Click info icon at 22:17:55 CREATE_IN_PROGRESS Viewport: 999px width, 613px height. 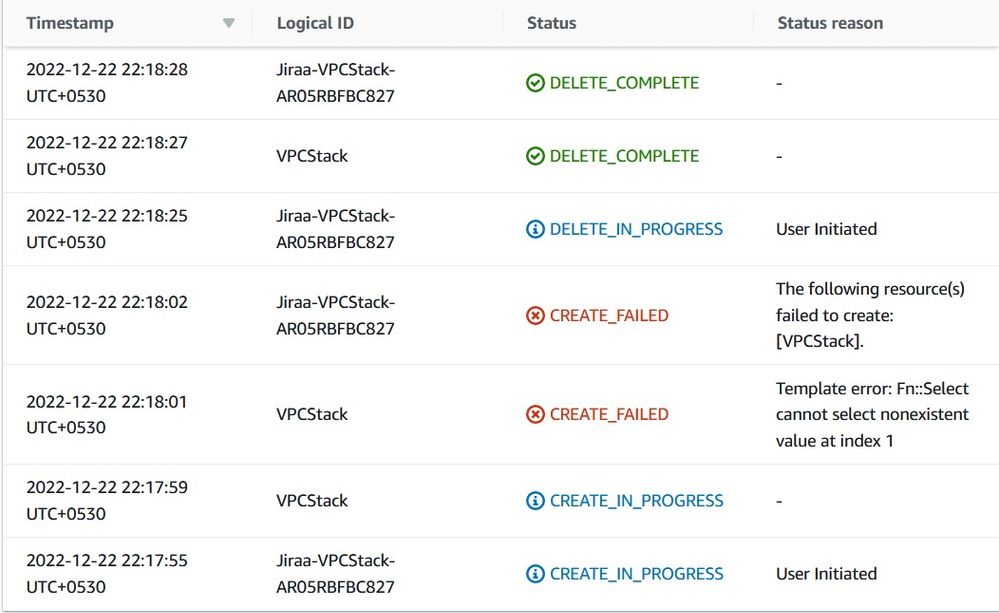535,574
